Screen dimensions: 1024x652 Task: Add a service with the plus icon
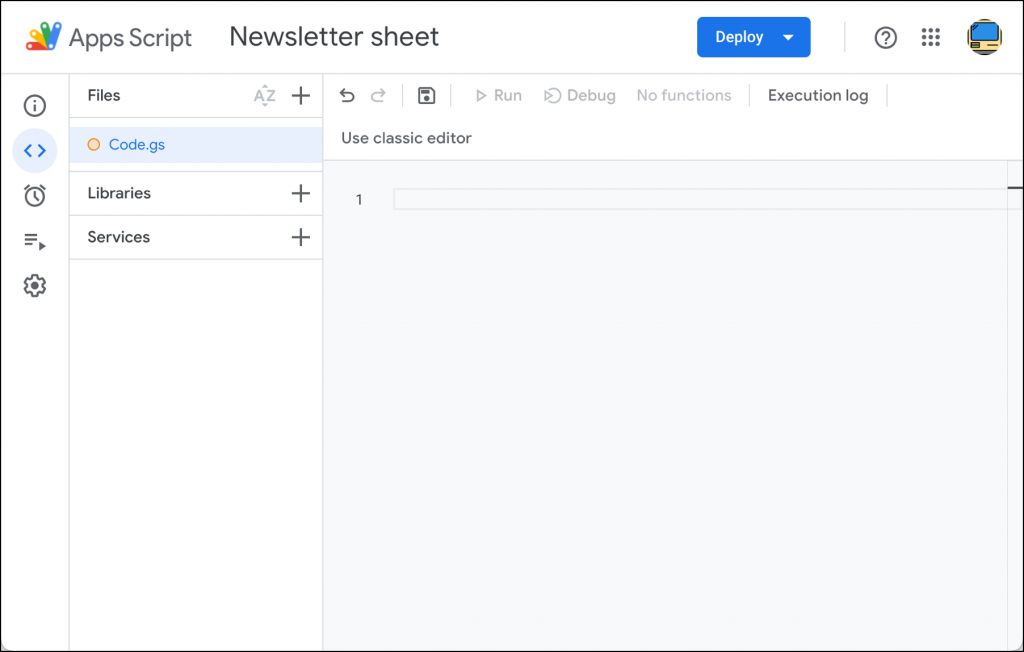[x=301, y=237]
